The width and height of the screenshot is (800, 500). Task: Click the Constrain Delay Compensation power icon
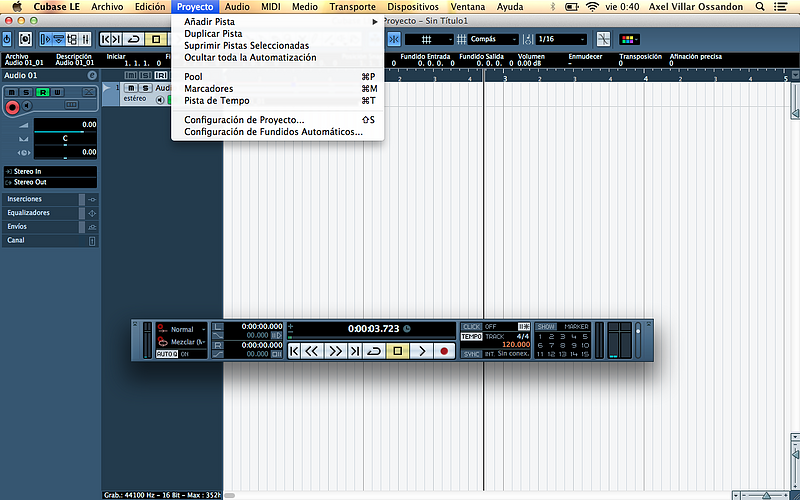click(7, 39)
